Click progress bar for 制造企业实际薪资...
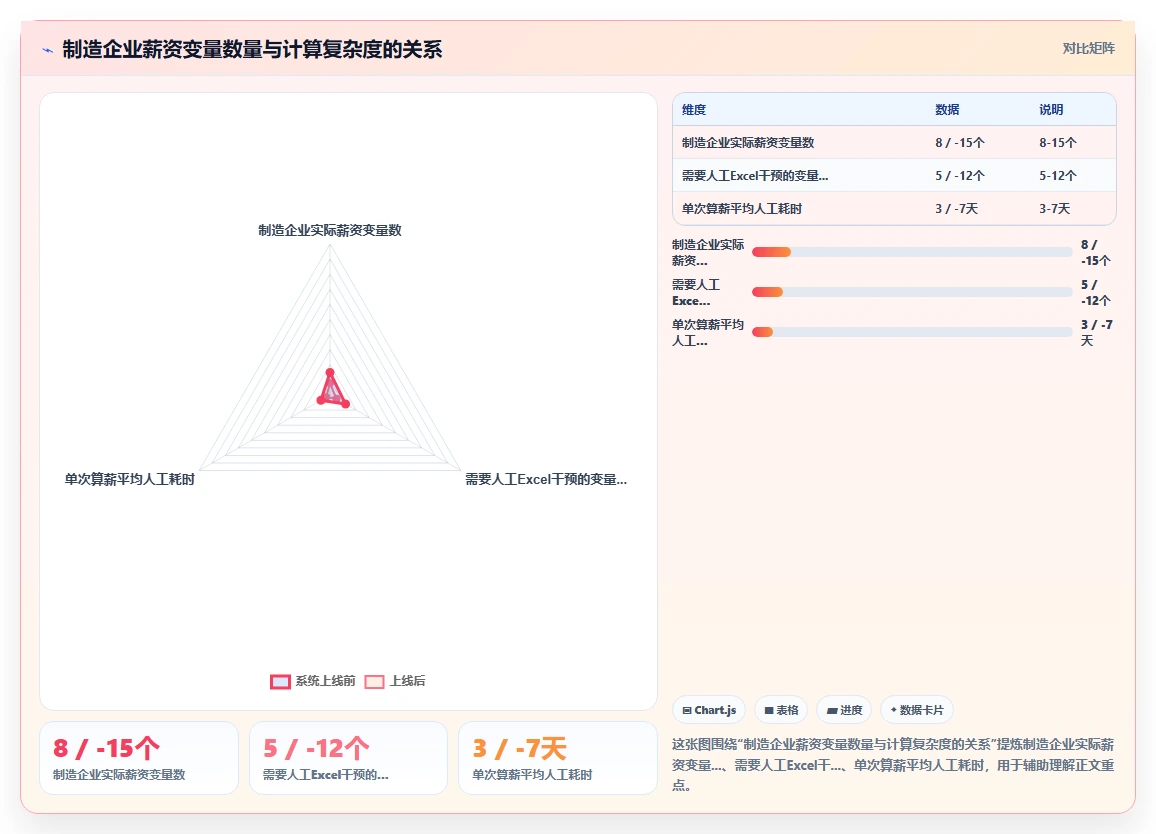 tap(912, 252)
